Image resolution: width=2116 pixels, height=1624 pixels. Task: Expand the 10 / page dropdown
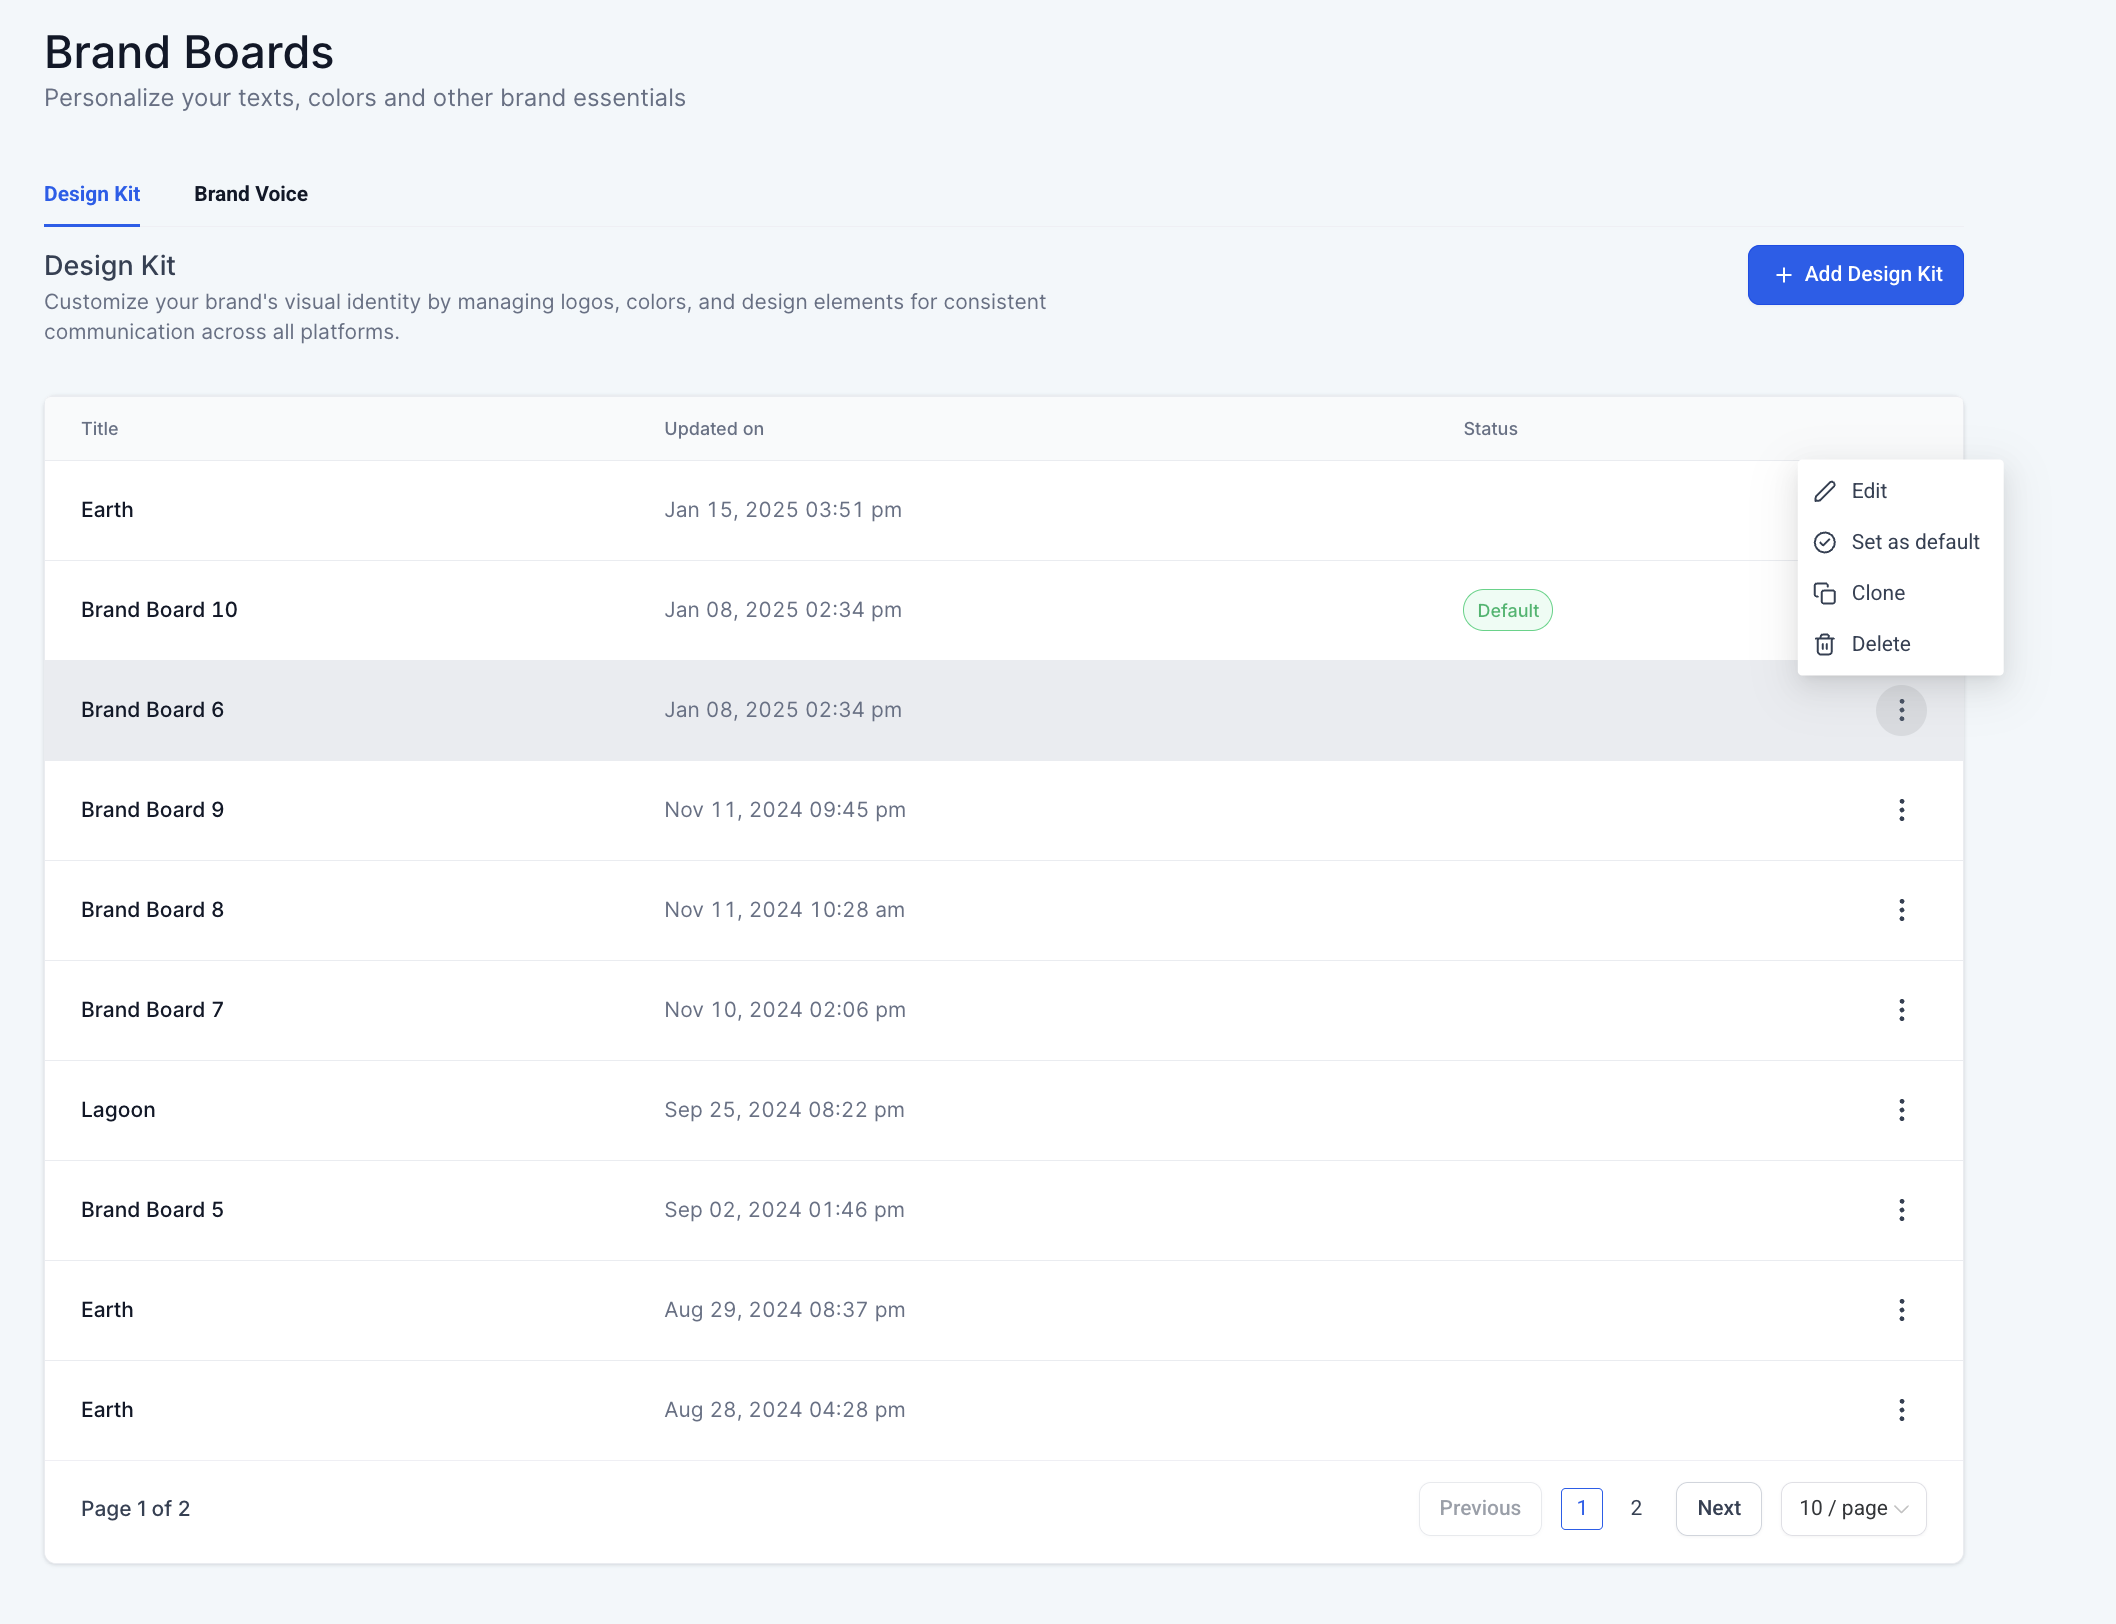[1853, 1508]
